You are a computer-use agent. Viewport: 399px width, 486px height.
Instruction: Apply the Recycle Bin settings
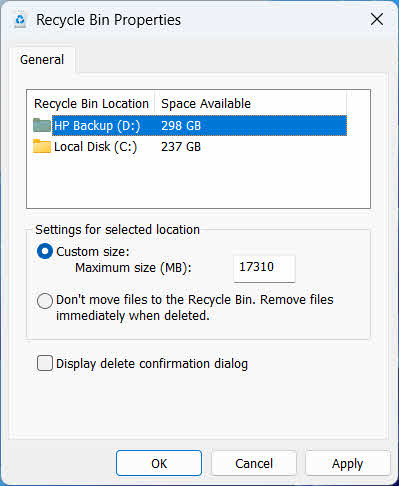tap(347, 463)
